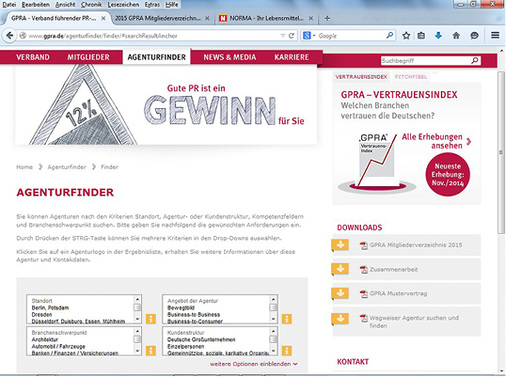Click the info icon next to Branchenschwerpunkt list
The image size is (506, 377).
pos(151,351)
